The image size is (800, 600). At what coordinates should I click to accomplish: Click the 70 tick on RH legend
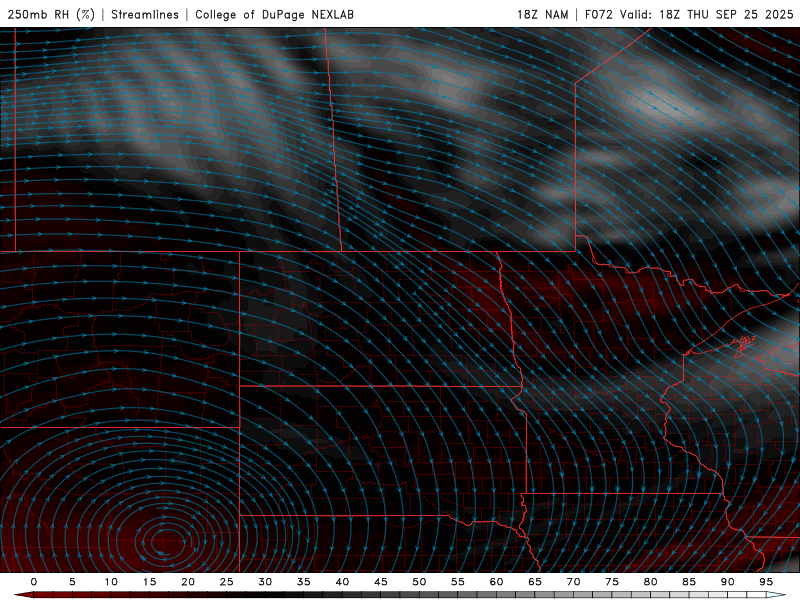[573, 582]
